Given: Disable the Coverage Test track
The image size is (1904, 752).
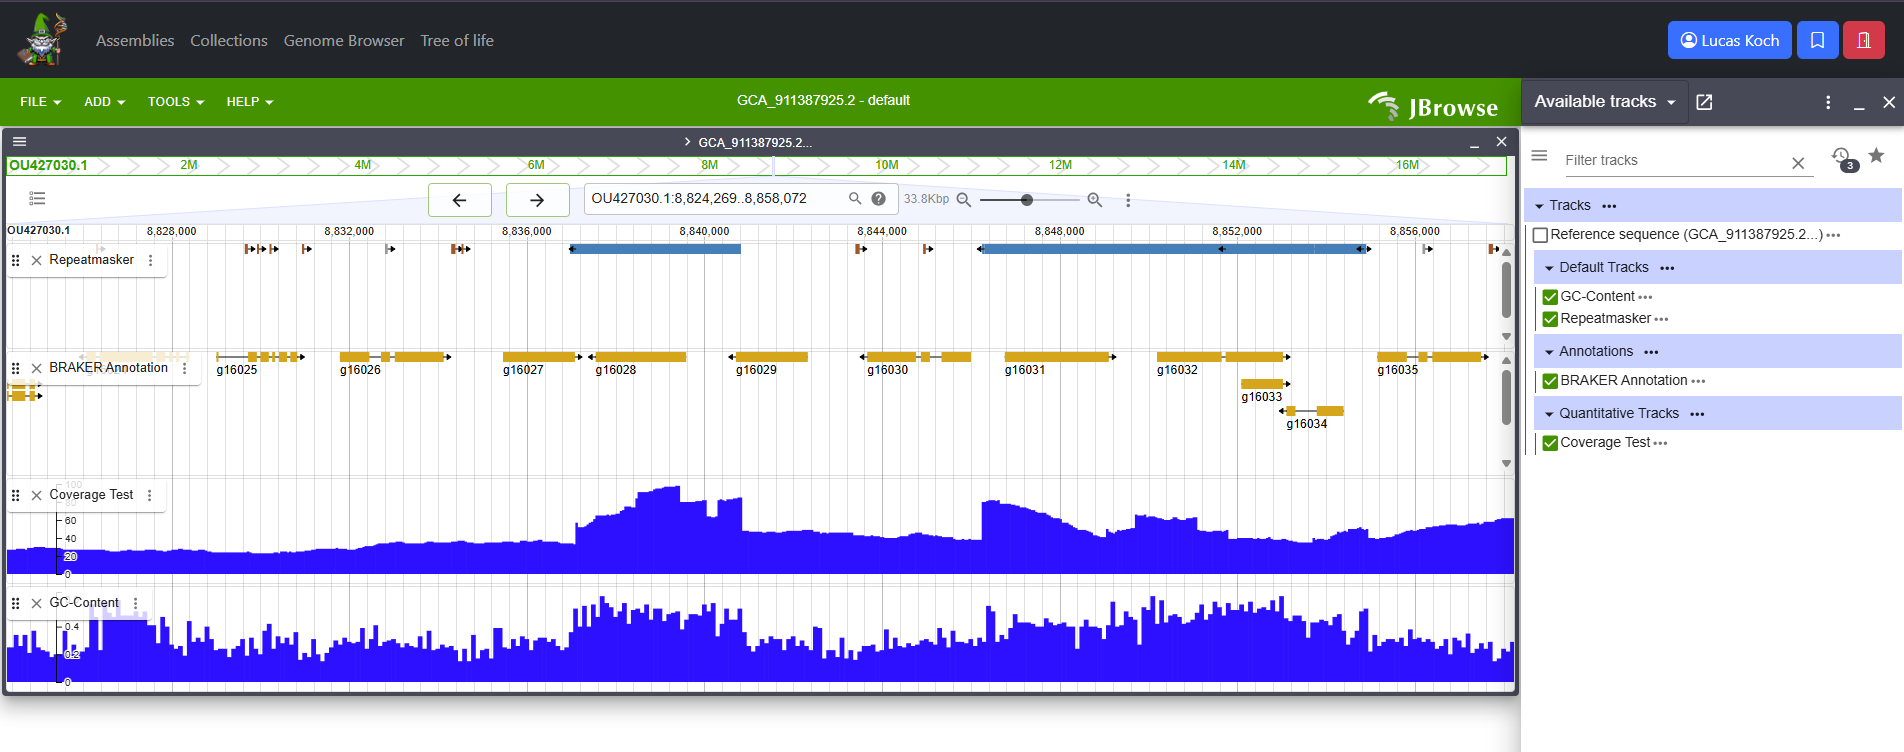Looking at the screenshot, I should pyautogui.click(x=1550, y=443).
